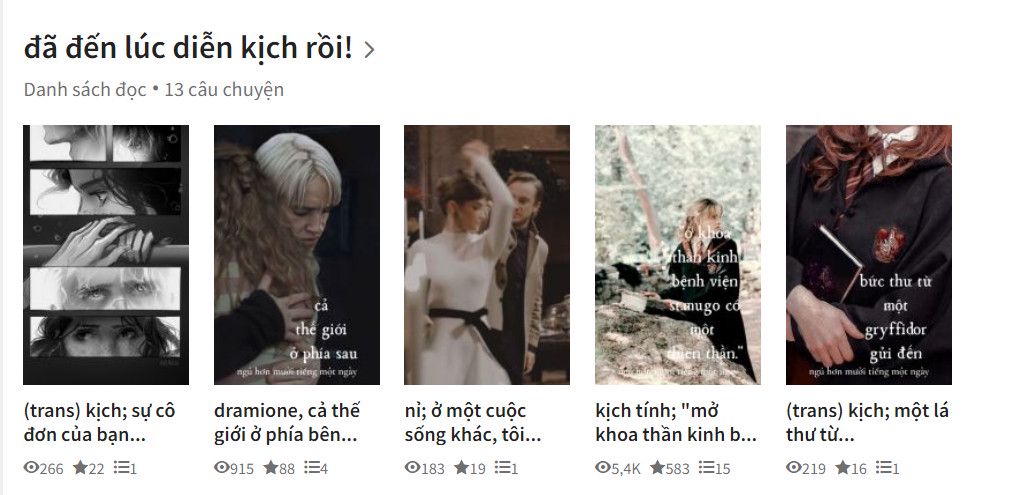The image size is (1011, 495).
Task: Expand the reading list via the title chevron arrow
Action: pyautogui.click(x=369, y=50)
